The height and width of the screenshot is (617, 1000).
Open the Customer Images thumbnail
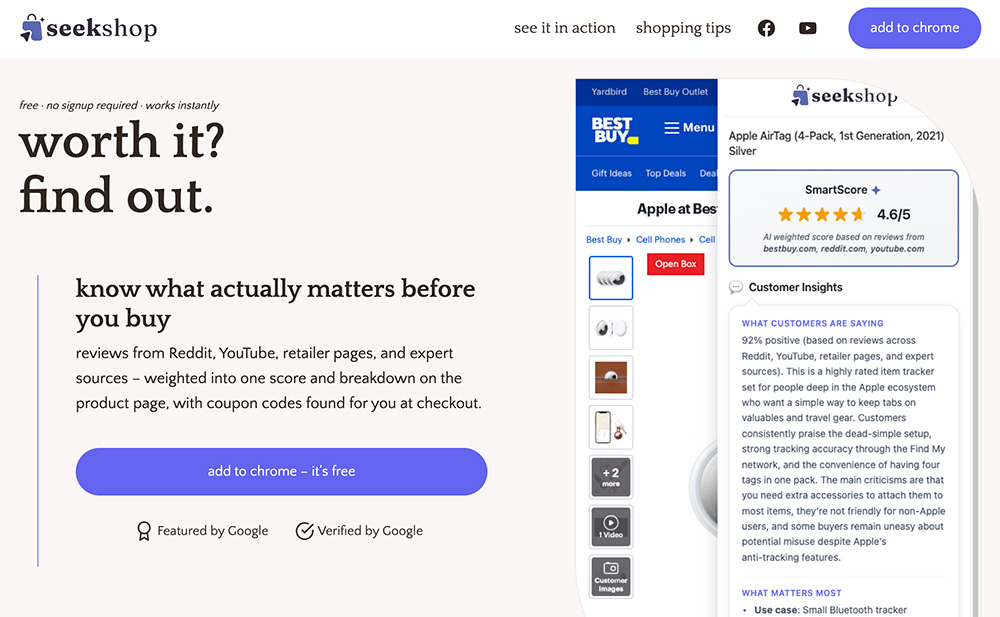(x=611, y=577)
